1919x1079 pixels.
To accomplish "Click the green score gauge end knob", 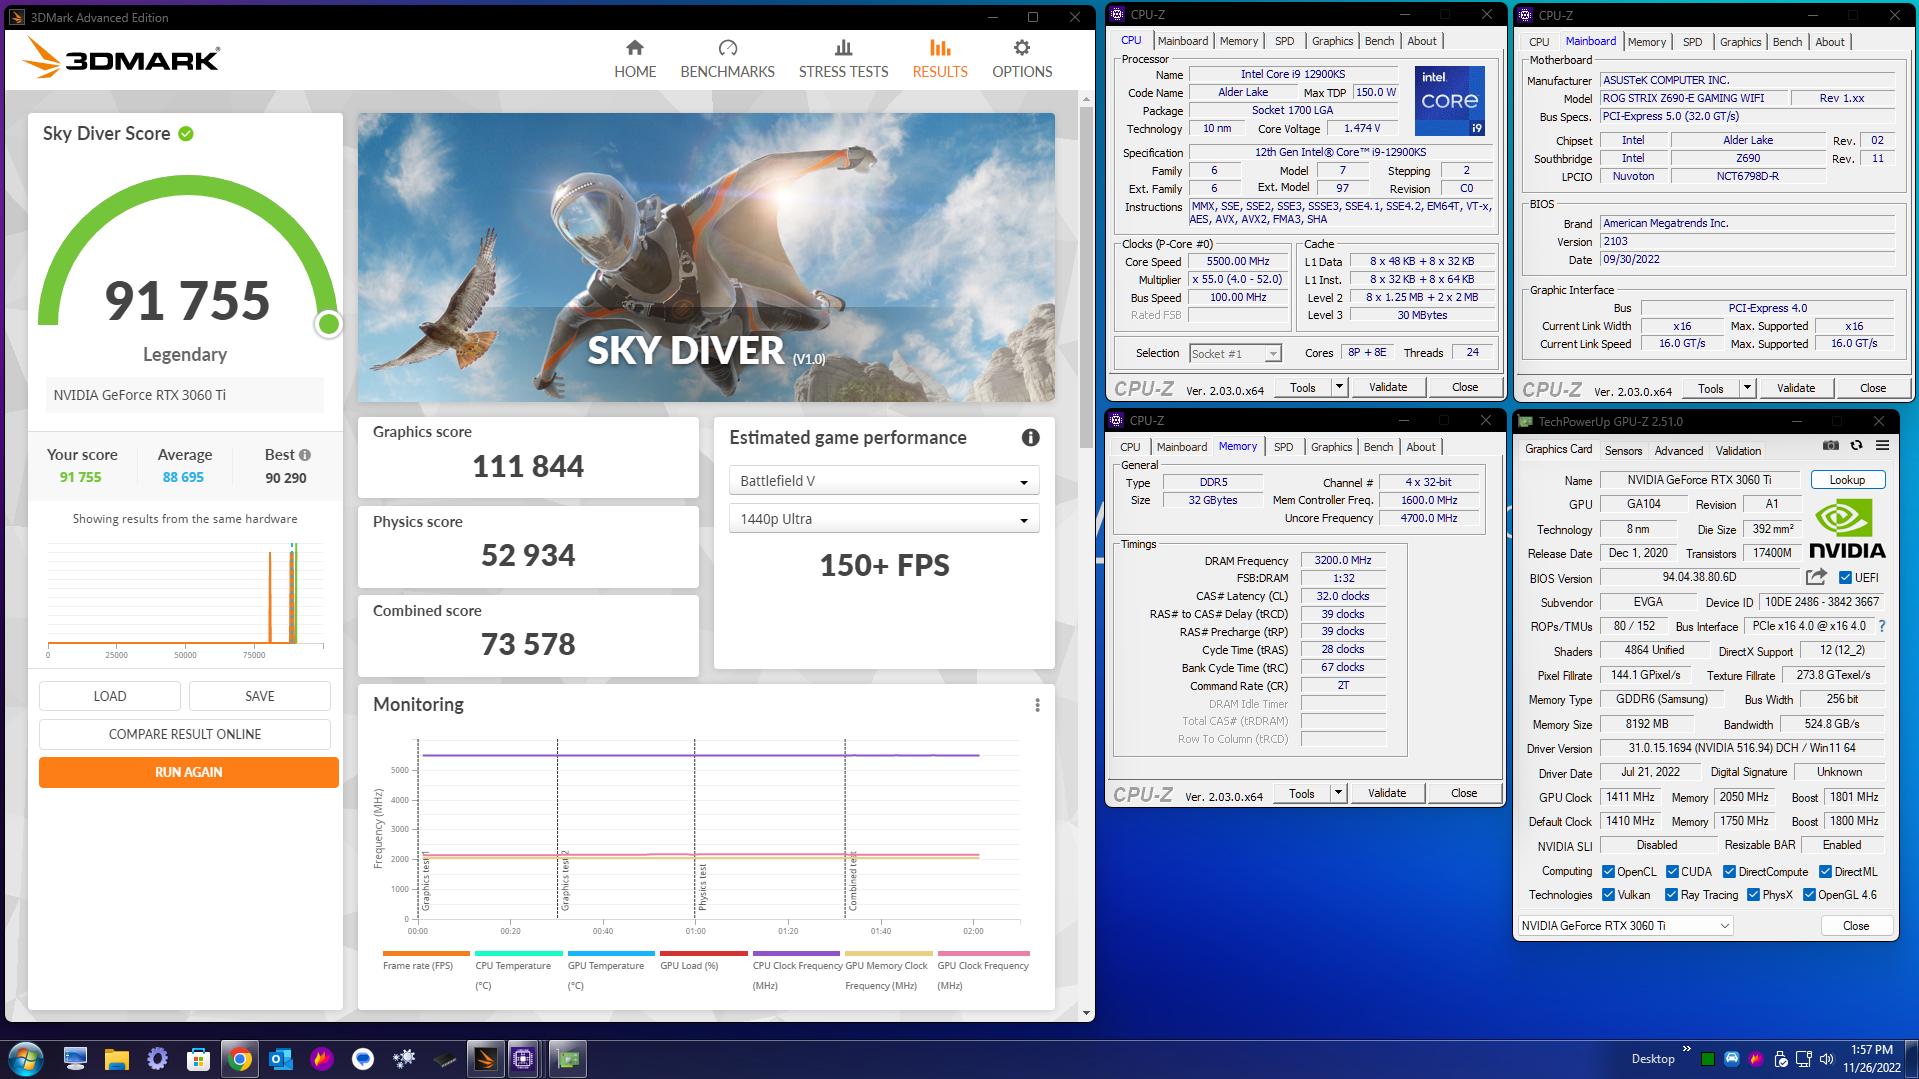I will tap(328, 324).
